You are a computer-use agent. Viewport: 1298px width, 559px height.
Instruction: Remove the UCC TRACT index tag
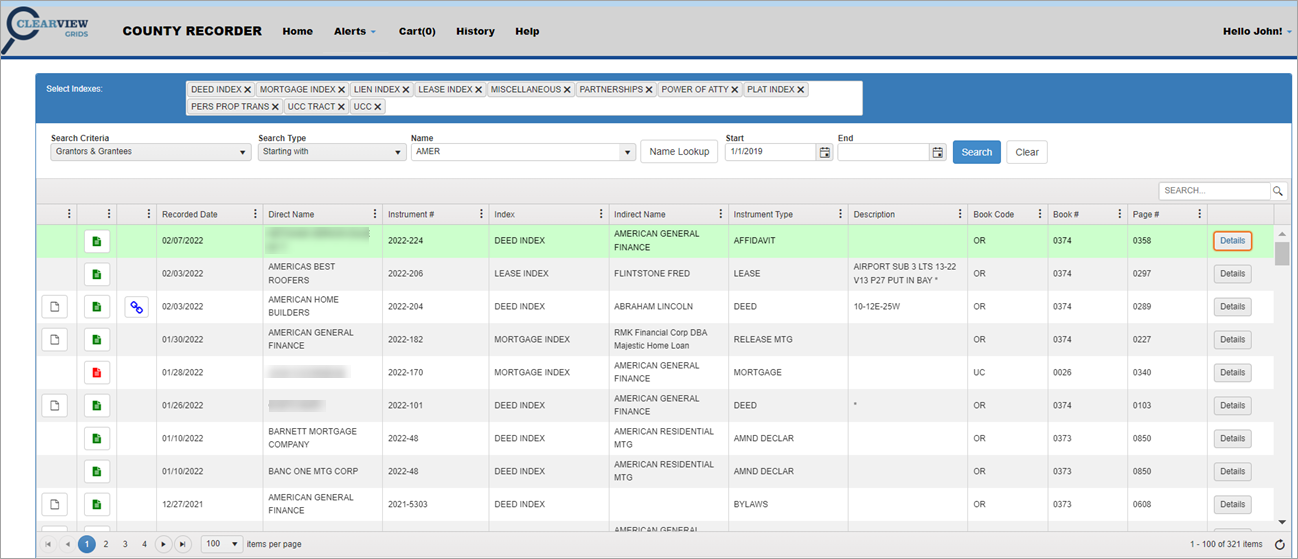pyautogui.click(x=341, y=107)
